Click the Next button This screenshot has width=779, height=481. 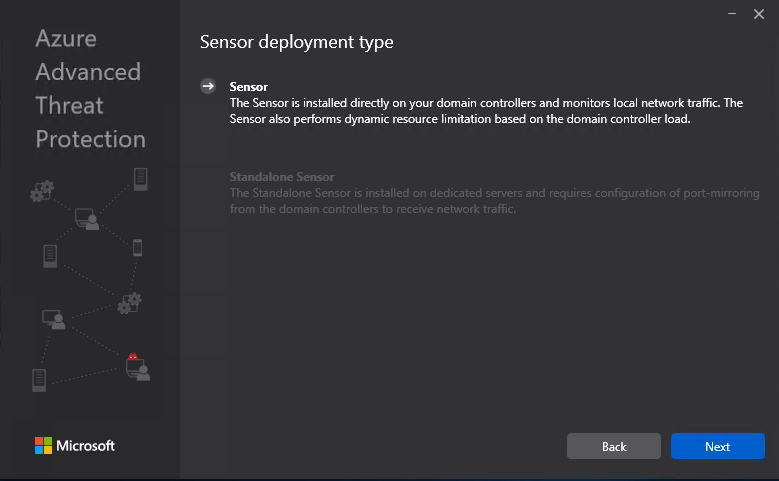pyautogui.click(x=717, y=446)
